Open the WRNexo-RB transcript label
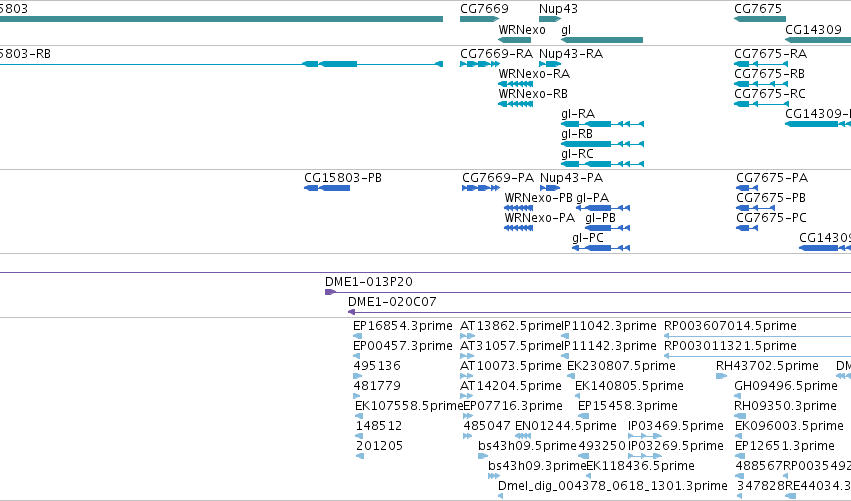The width and height of the screenshot is (851, 501). coord(533,94)
